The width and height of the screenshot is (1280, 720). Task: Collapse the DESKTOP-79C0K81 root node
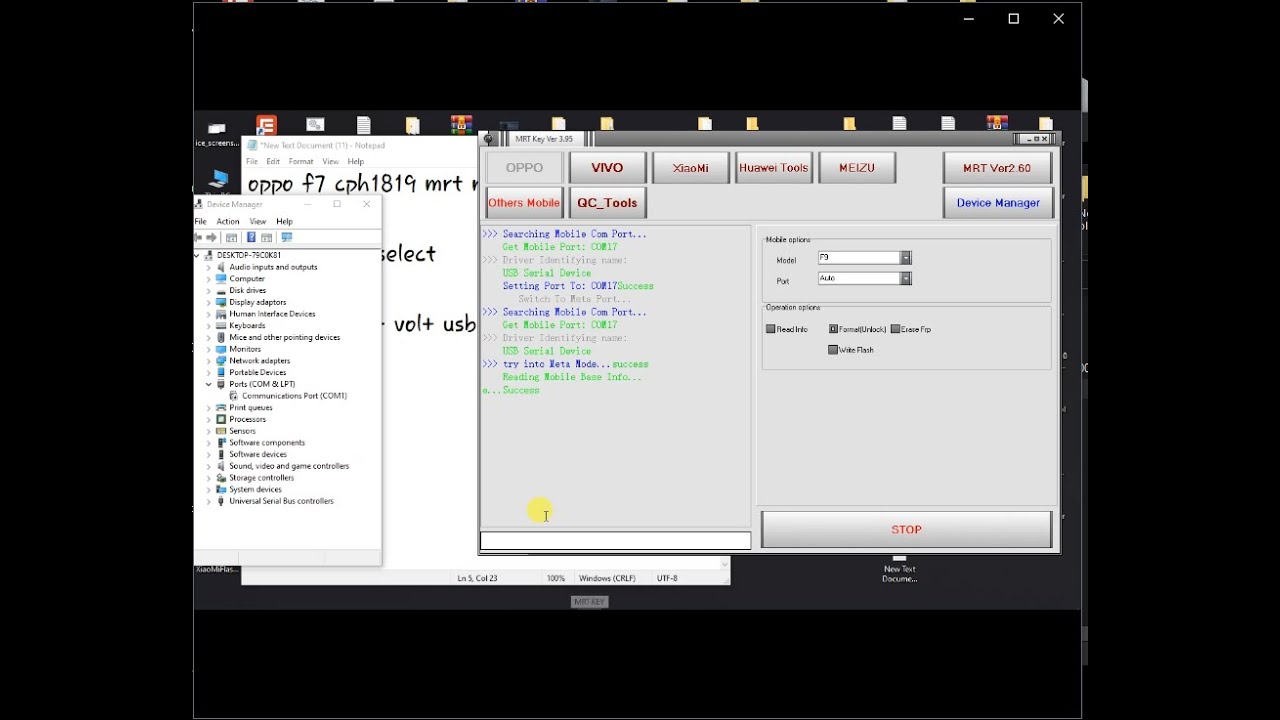tap(197, 255)
